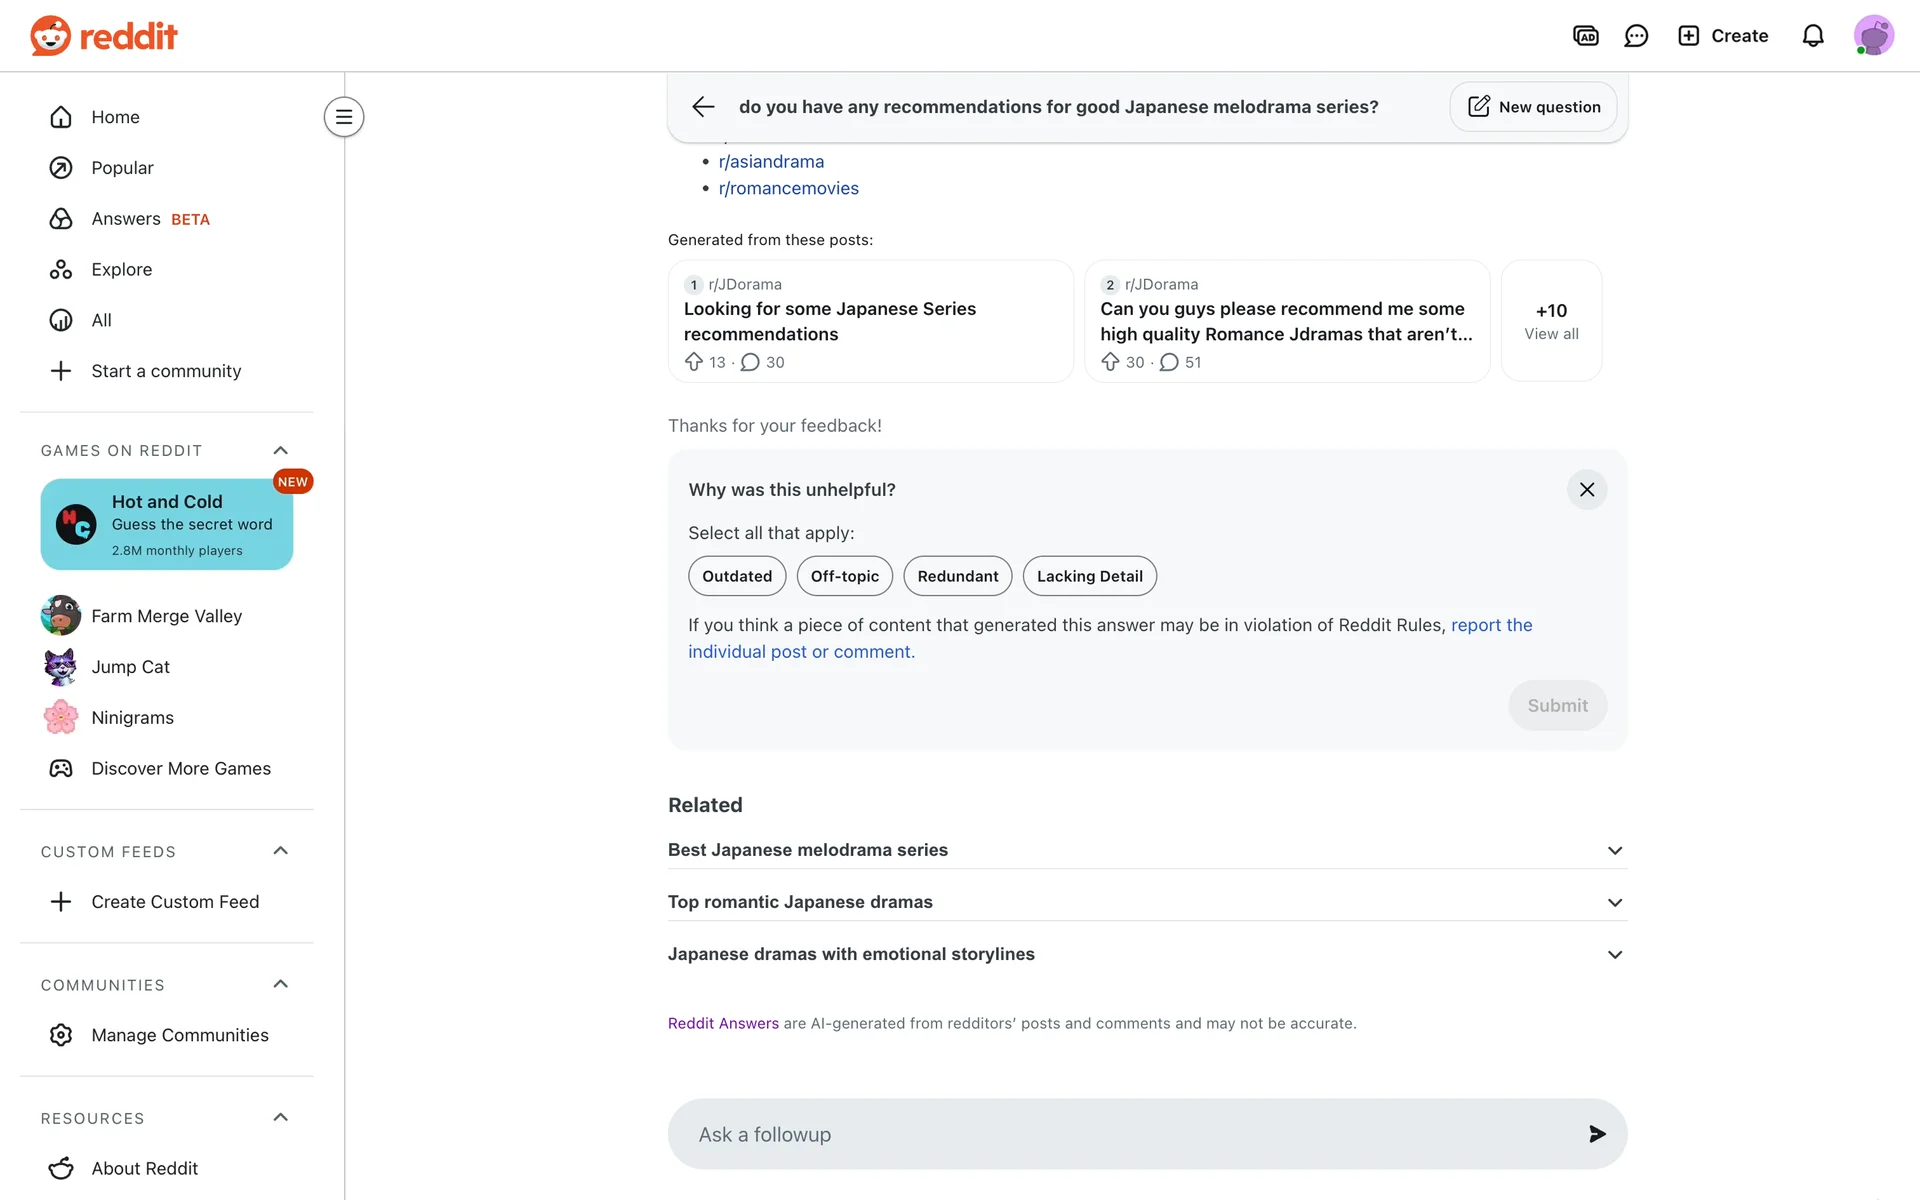
Task: Toggle the Lacking Detail chip
Action: tap(1089, 576)
